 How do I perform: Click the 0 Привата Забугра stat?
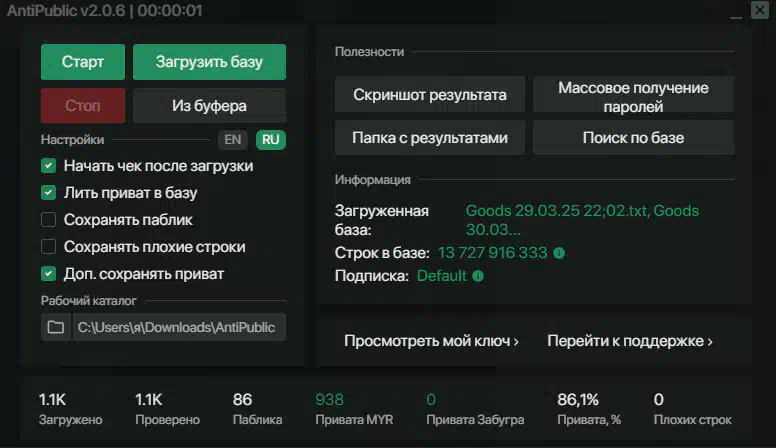[475, 409]
